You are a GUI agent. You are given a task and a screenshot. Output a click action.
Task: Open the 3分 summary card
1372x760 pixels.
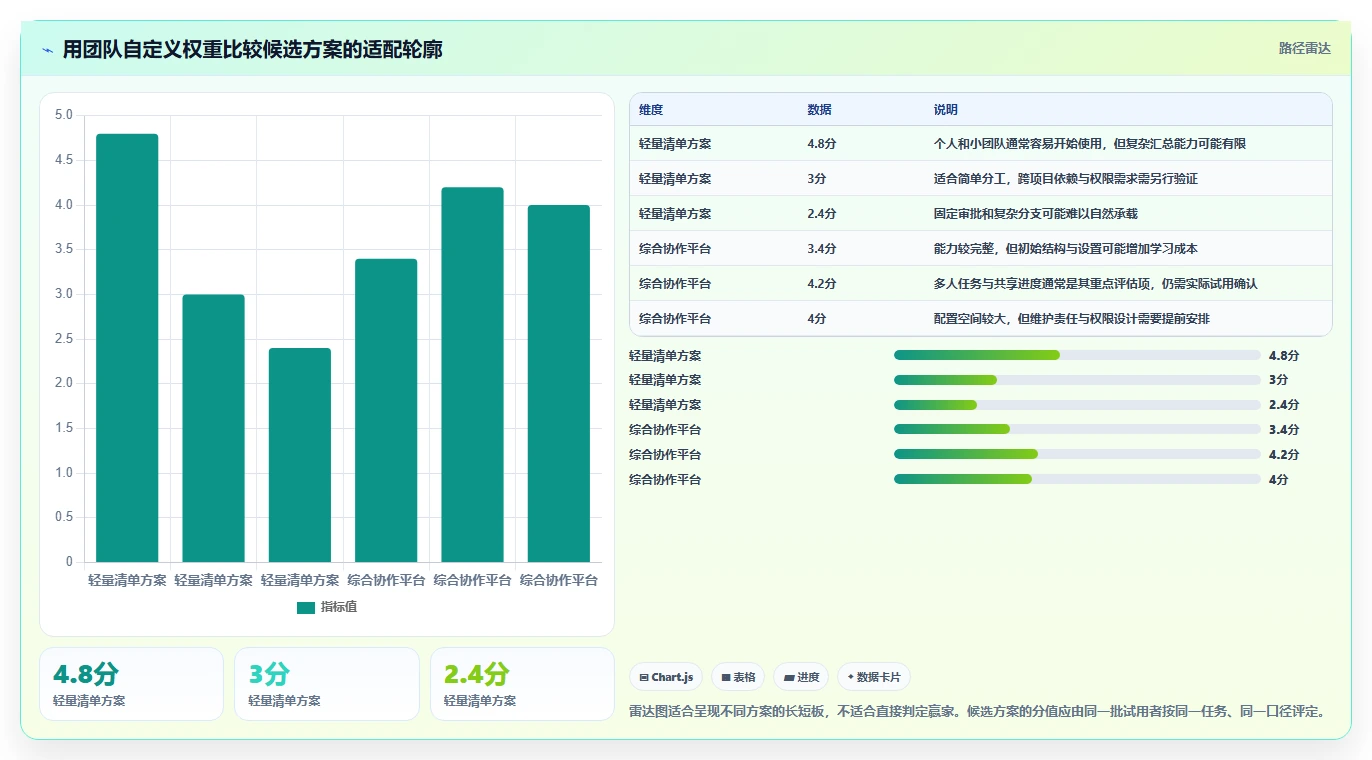(327, 684)
